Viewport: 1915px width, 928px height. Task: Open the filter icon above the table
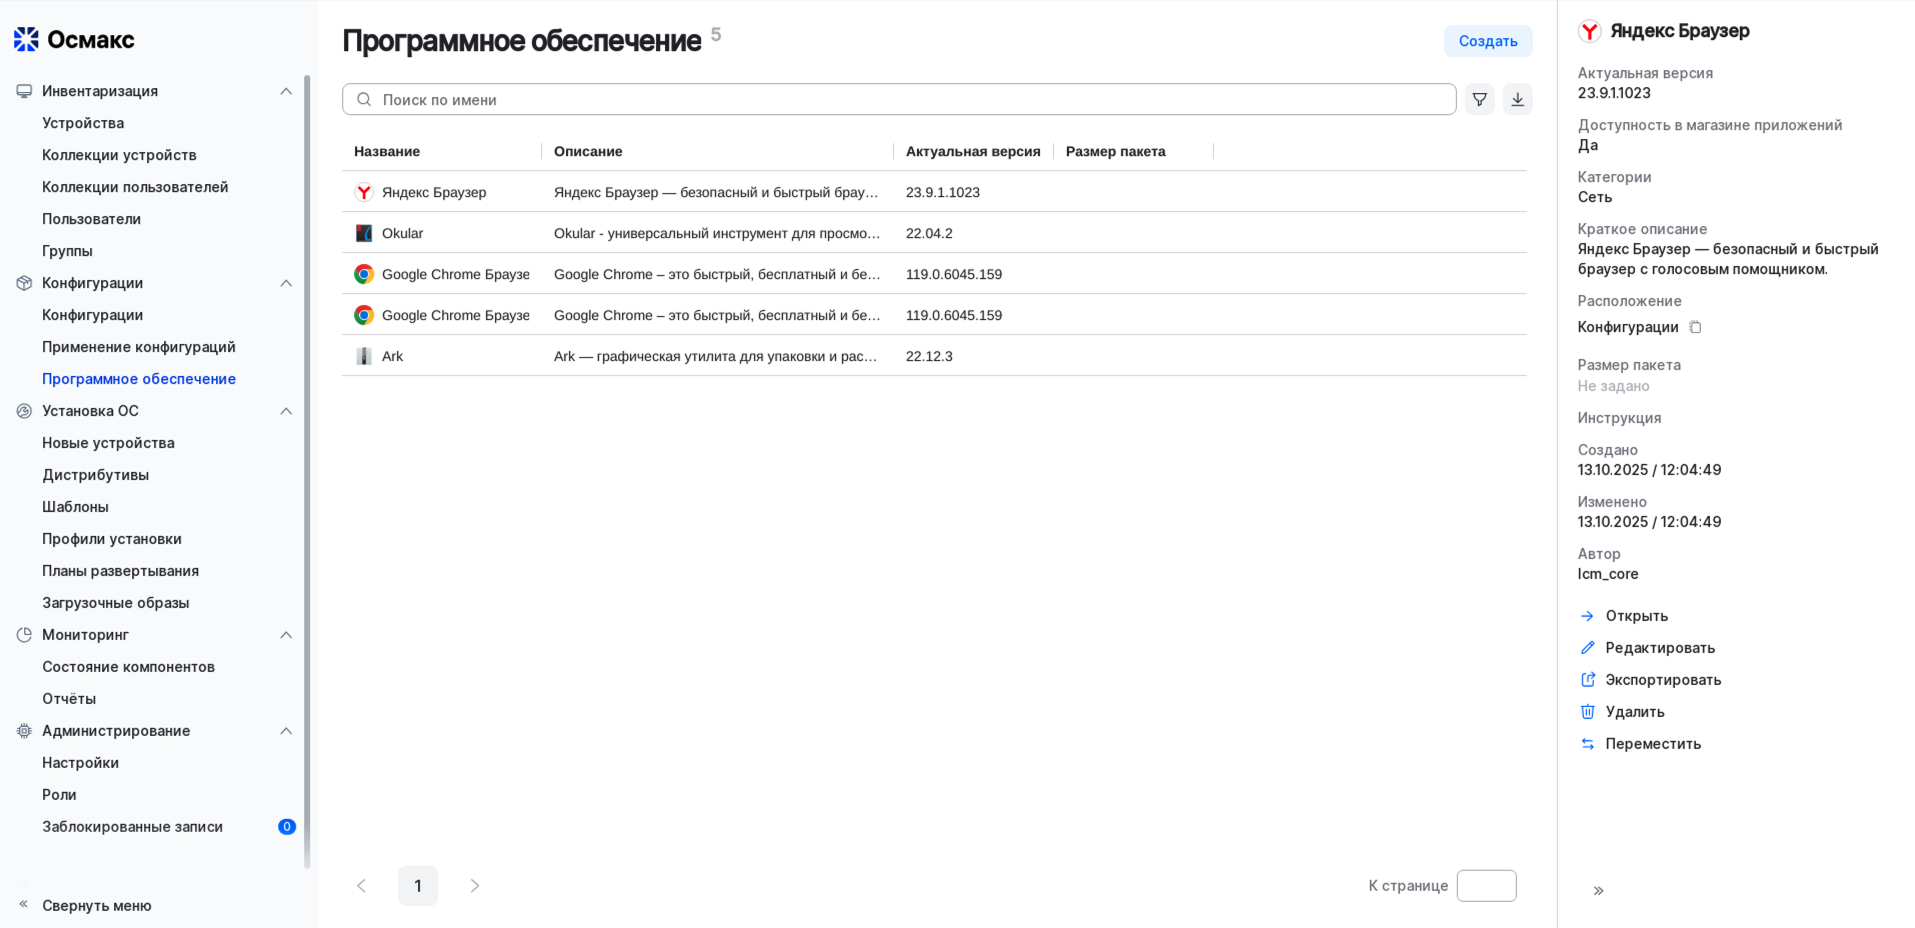(x=1479, y=99)
